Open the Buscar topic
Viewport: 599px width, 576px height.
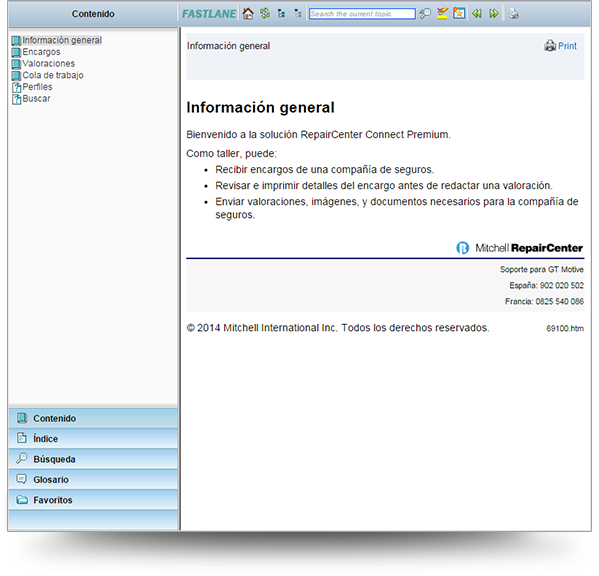coord(36,99)
